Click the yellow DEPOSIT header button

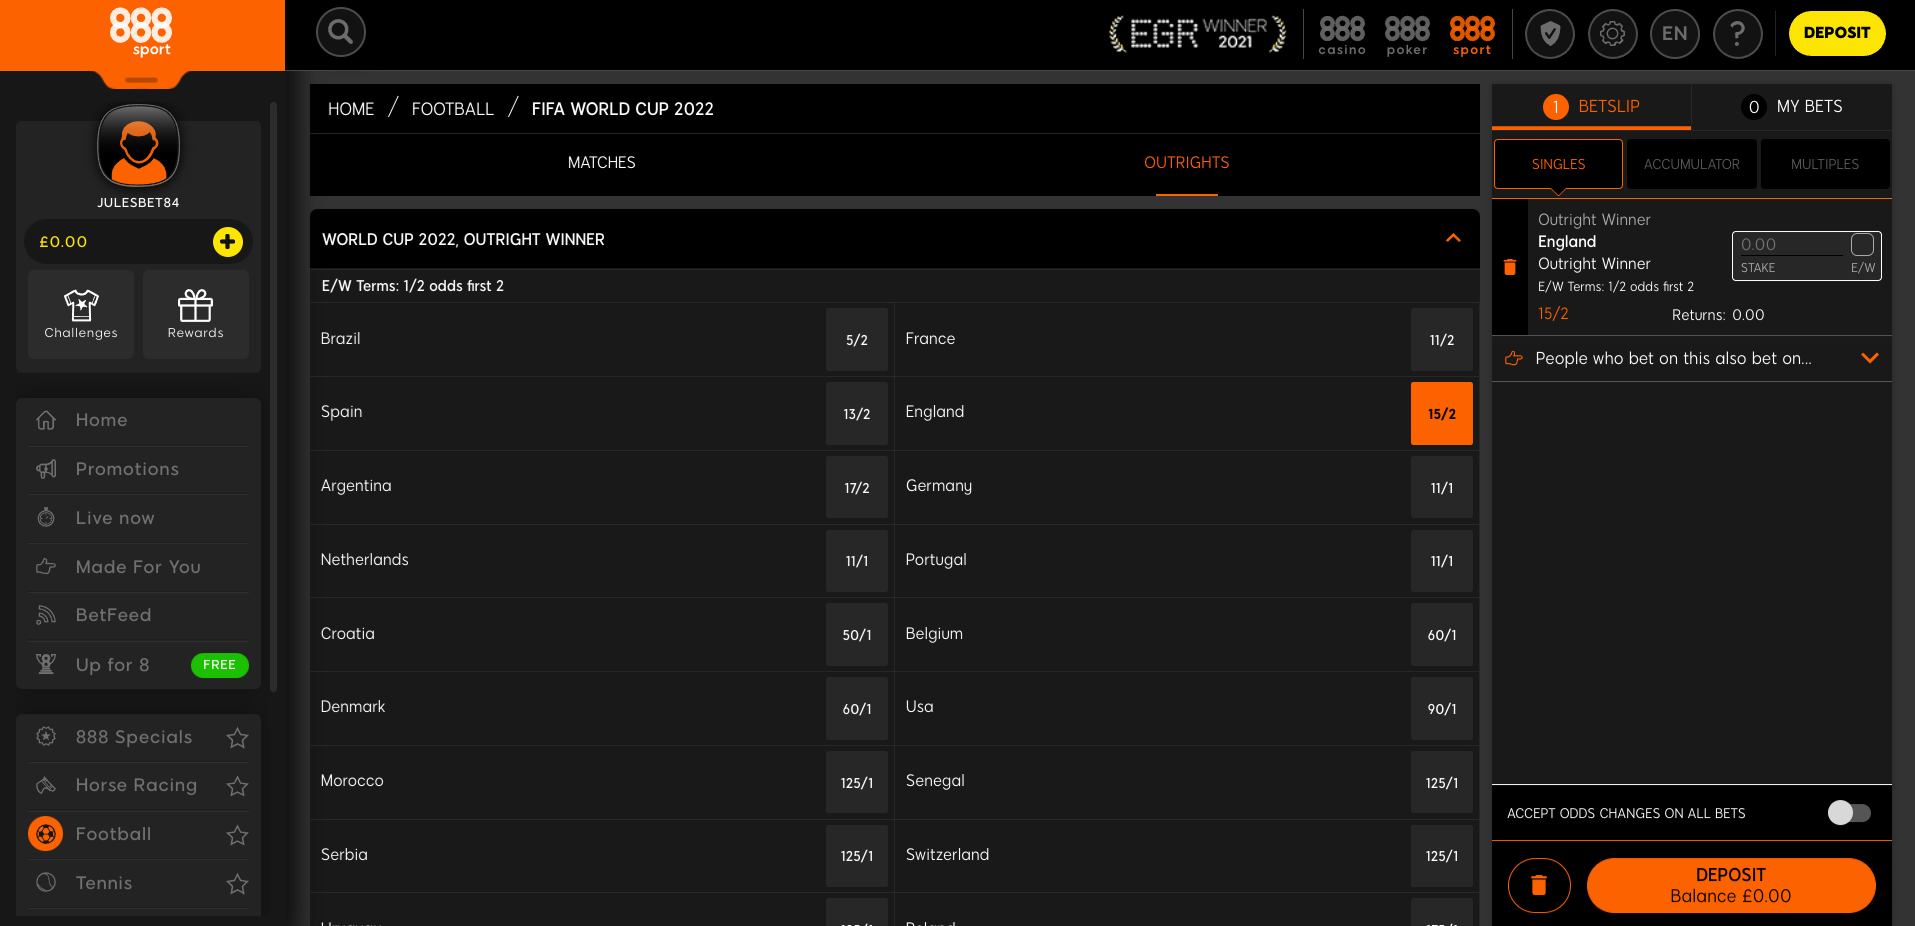(1837, 33)
